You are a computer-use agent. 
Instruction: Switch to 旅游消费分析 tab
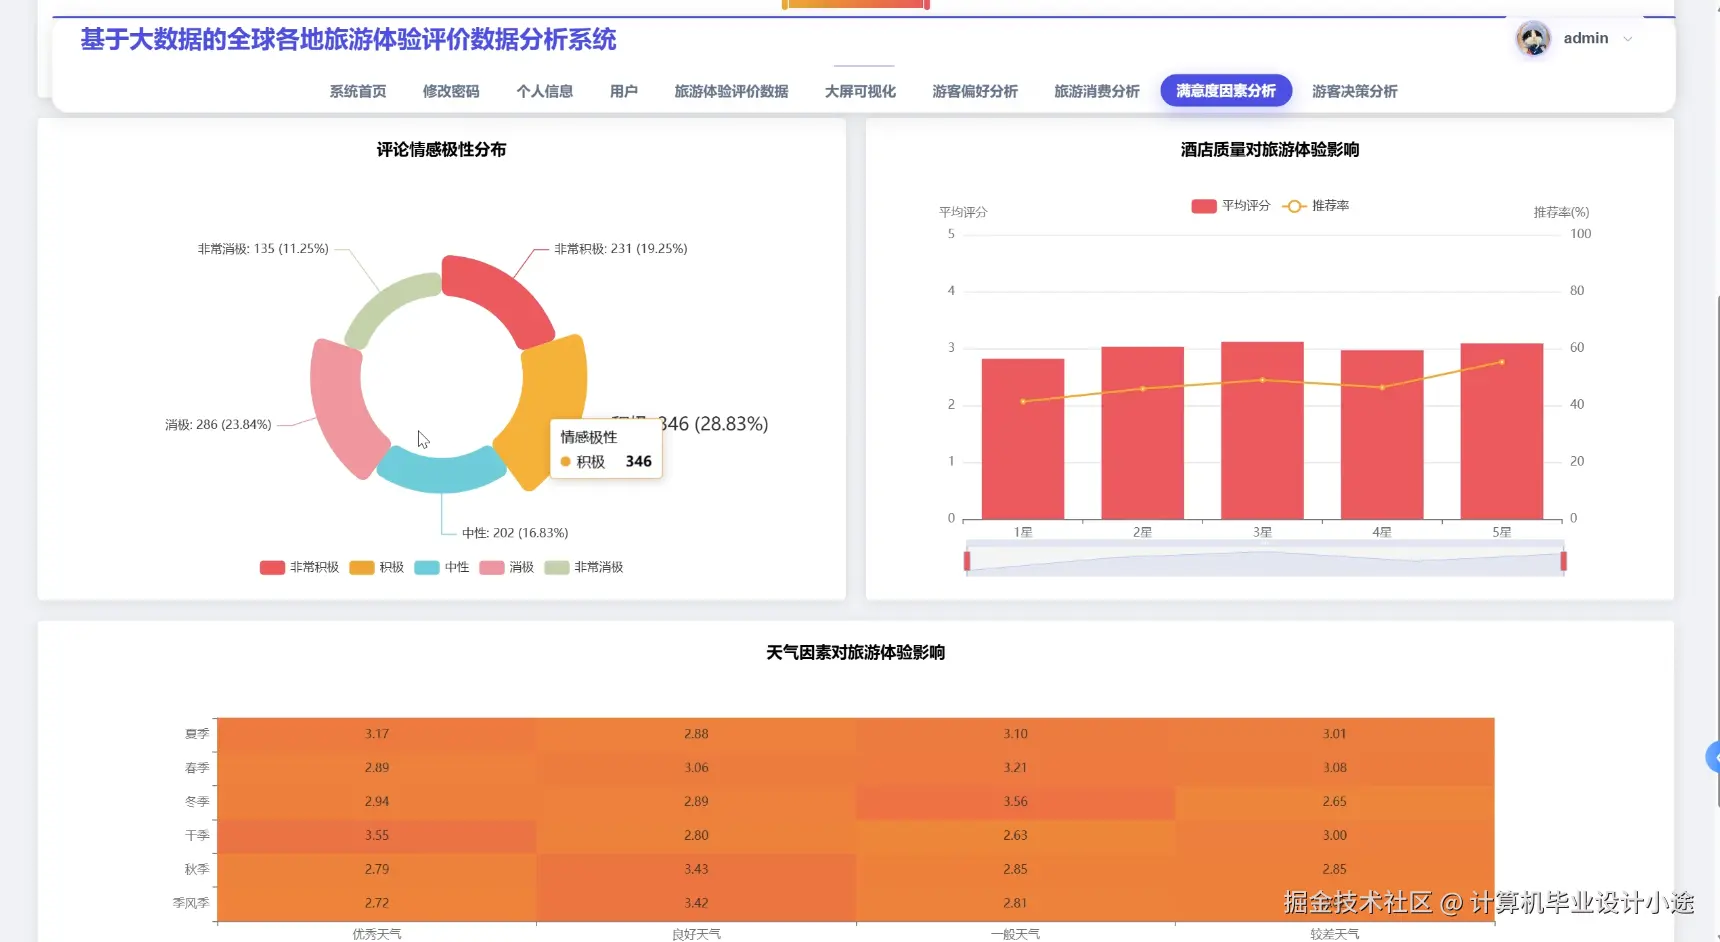pos(1097,91)
